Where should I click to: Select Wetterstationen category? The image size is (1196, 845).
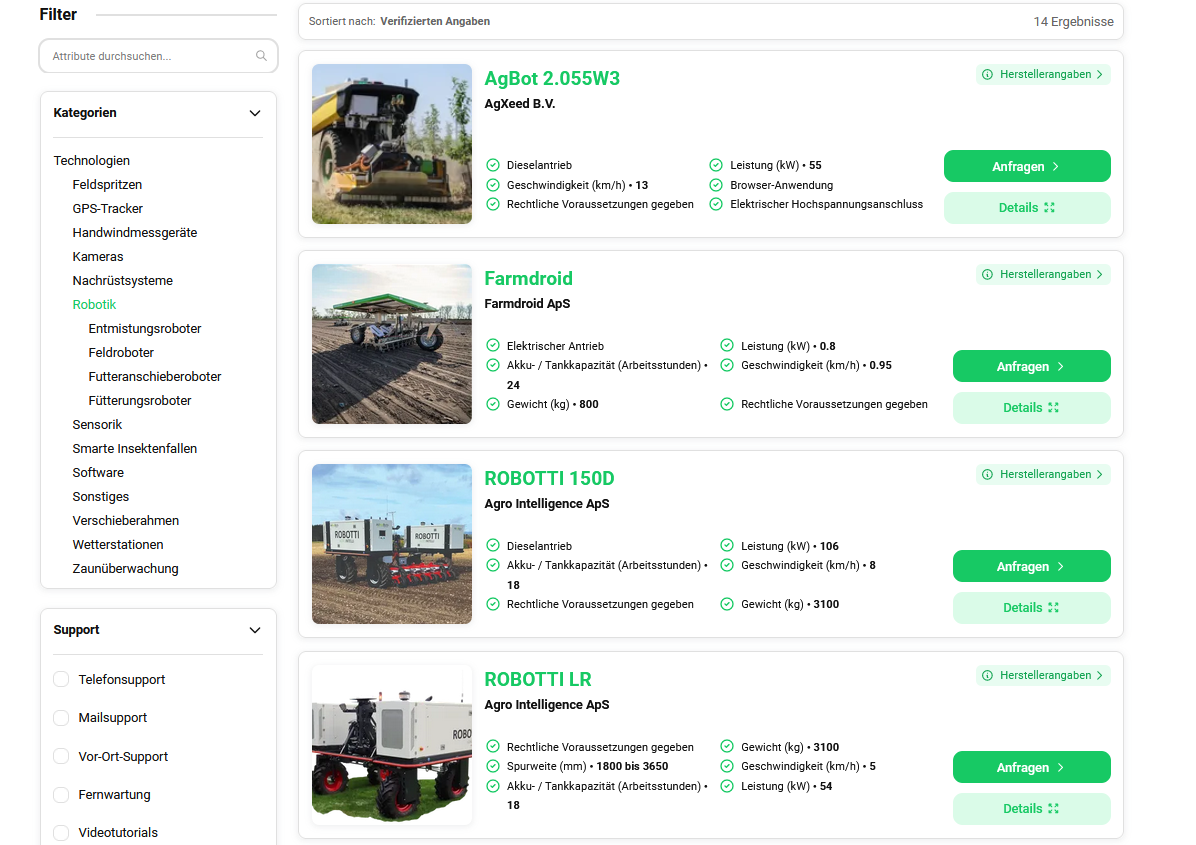(x=117, y=545)
